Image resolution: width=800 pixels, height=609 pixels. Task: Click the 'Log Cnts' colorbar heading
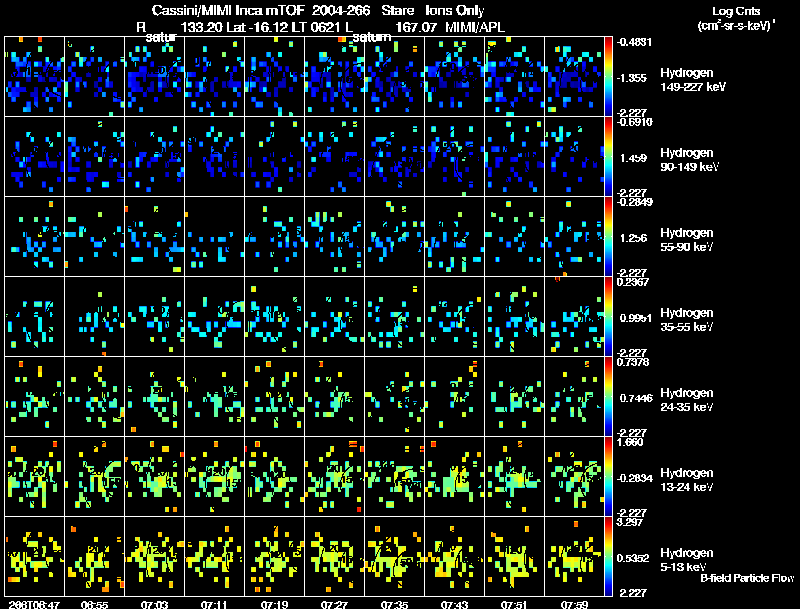pos(736,11)
